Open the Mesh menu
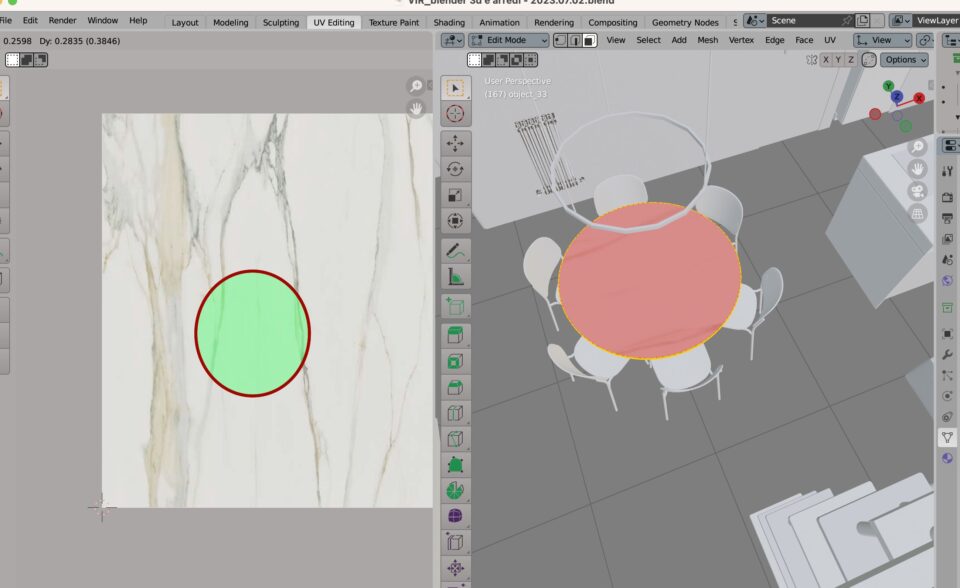The height and width of the screenshot is (588, 960). pyautogui.click(x=707, y=40)
